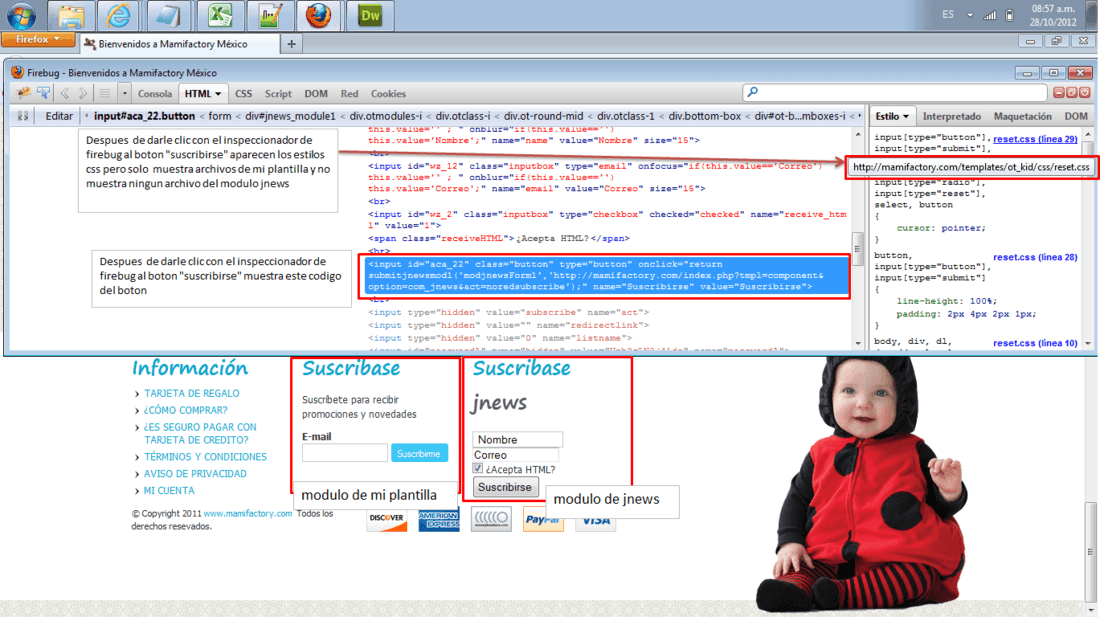Go forward in Firebug panel history
The width and height of the screenshot is (1100, 617).
point(83,93)
